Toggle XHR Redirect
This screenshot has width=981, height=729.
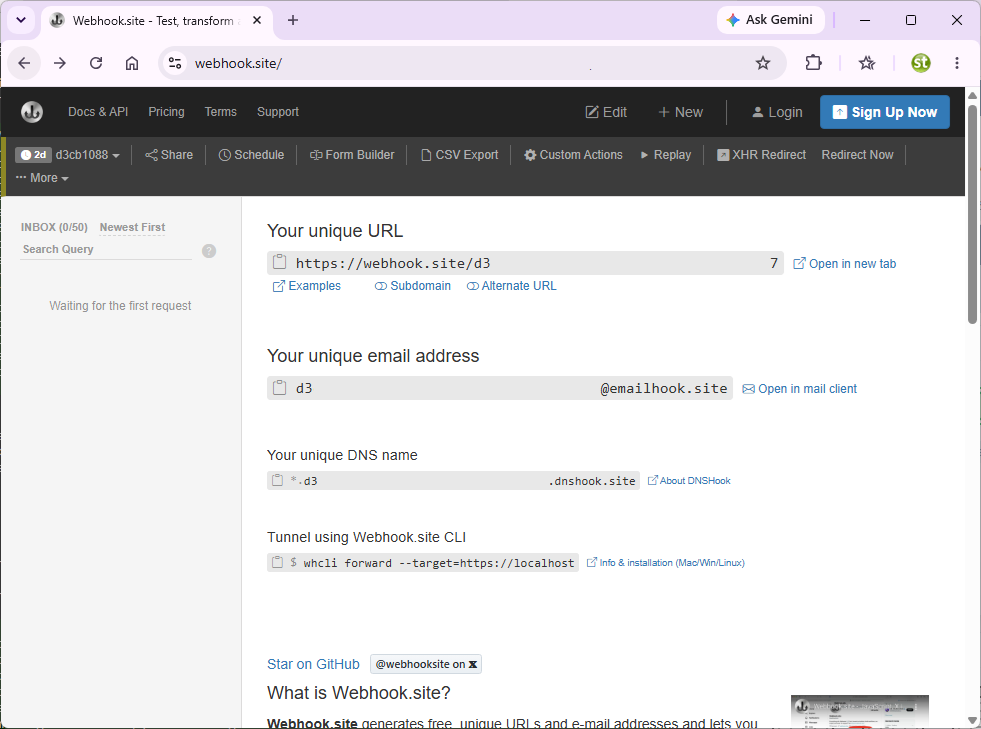pos(761,155)
